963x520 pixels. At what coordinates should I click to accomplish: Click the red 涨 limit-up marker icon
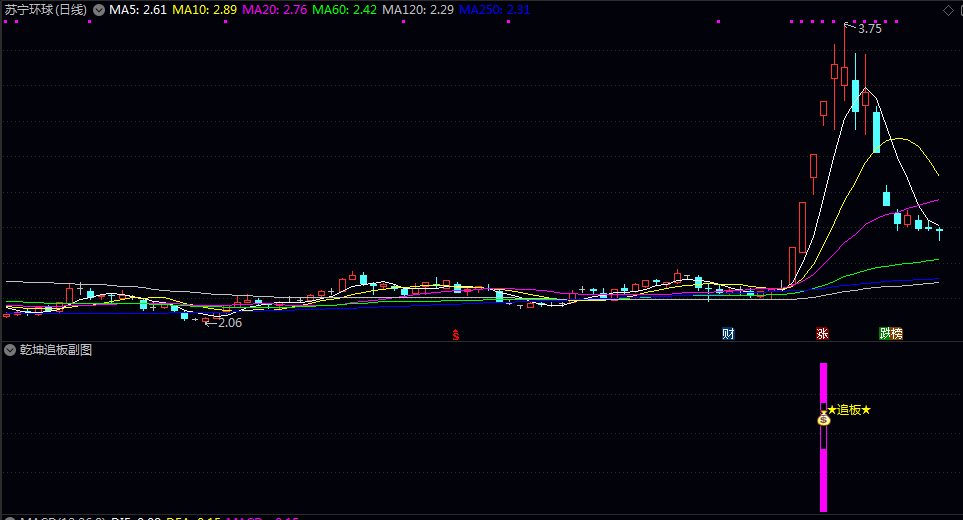pyautogui.click(x=822, y=333)
